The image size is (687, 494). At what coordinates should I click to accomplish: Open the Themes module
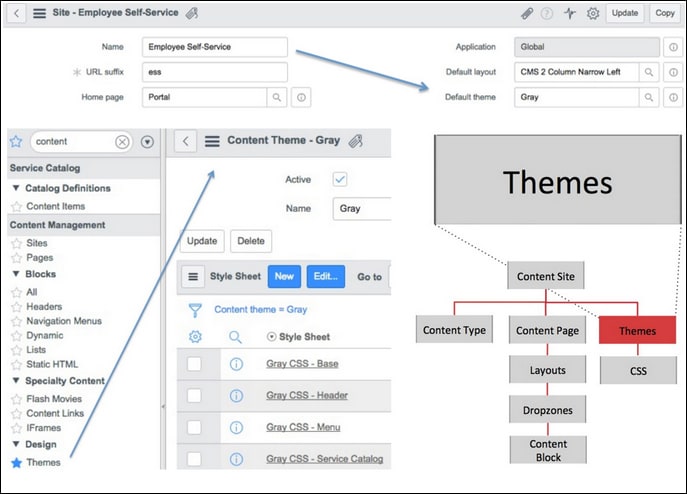click(x=43, y=462)
